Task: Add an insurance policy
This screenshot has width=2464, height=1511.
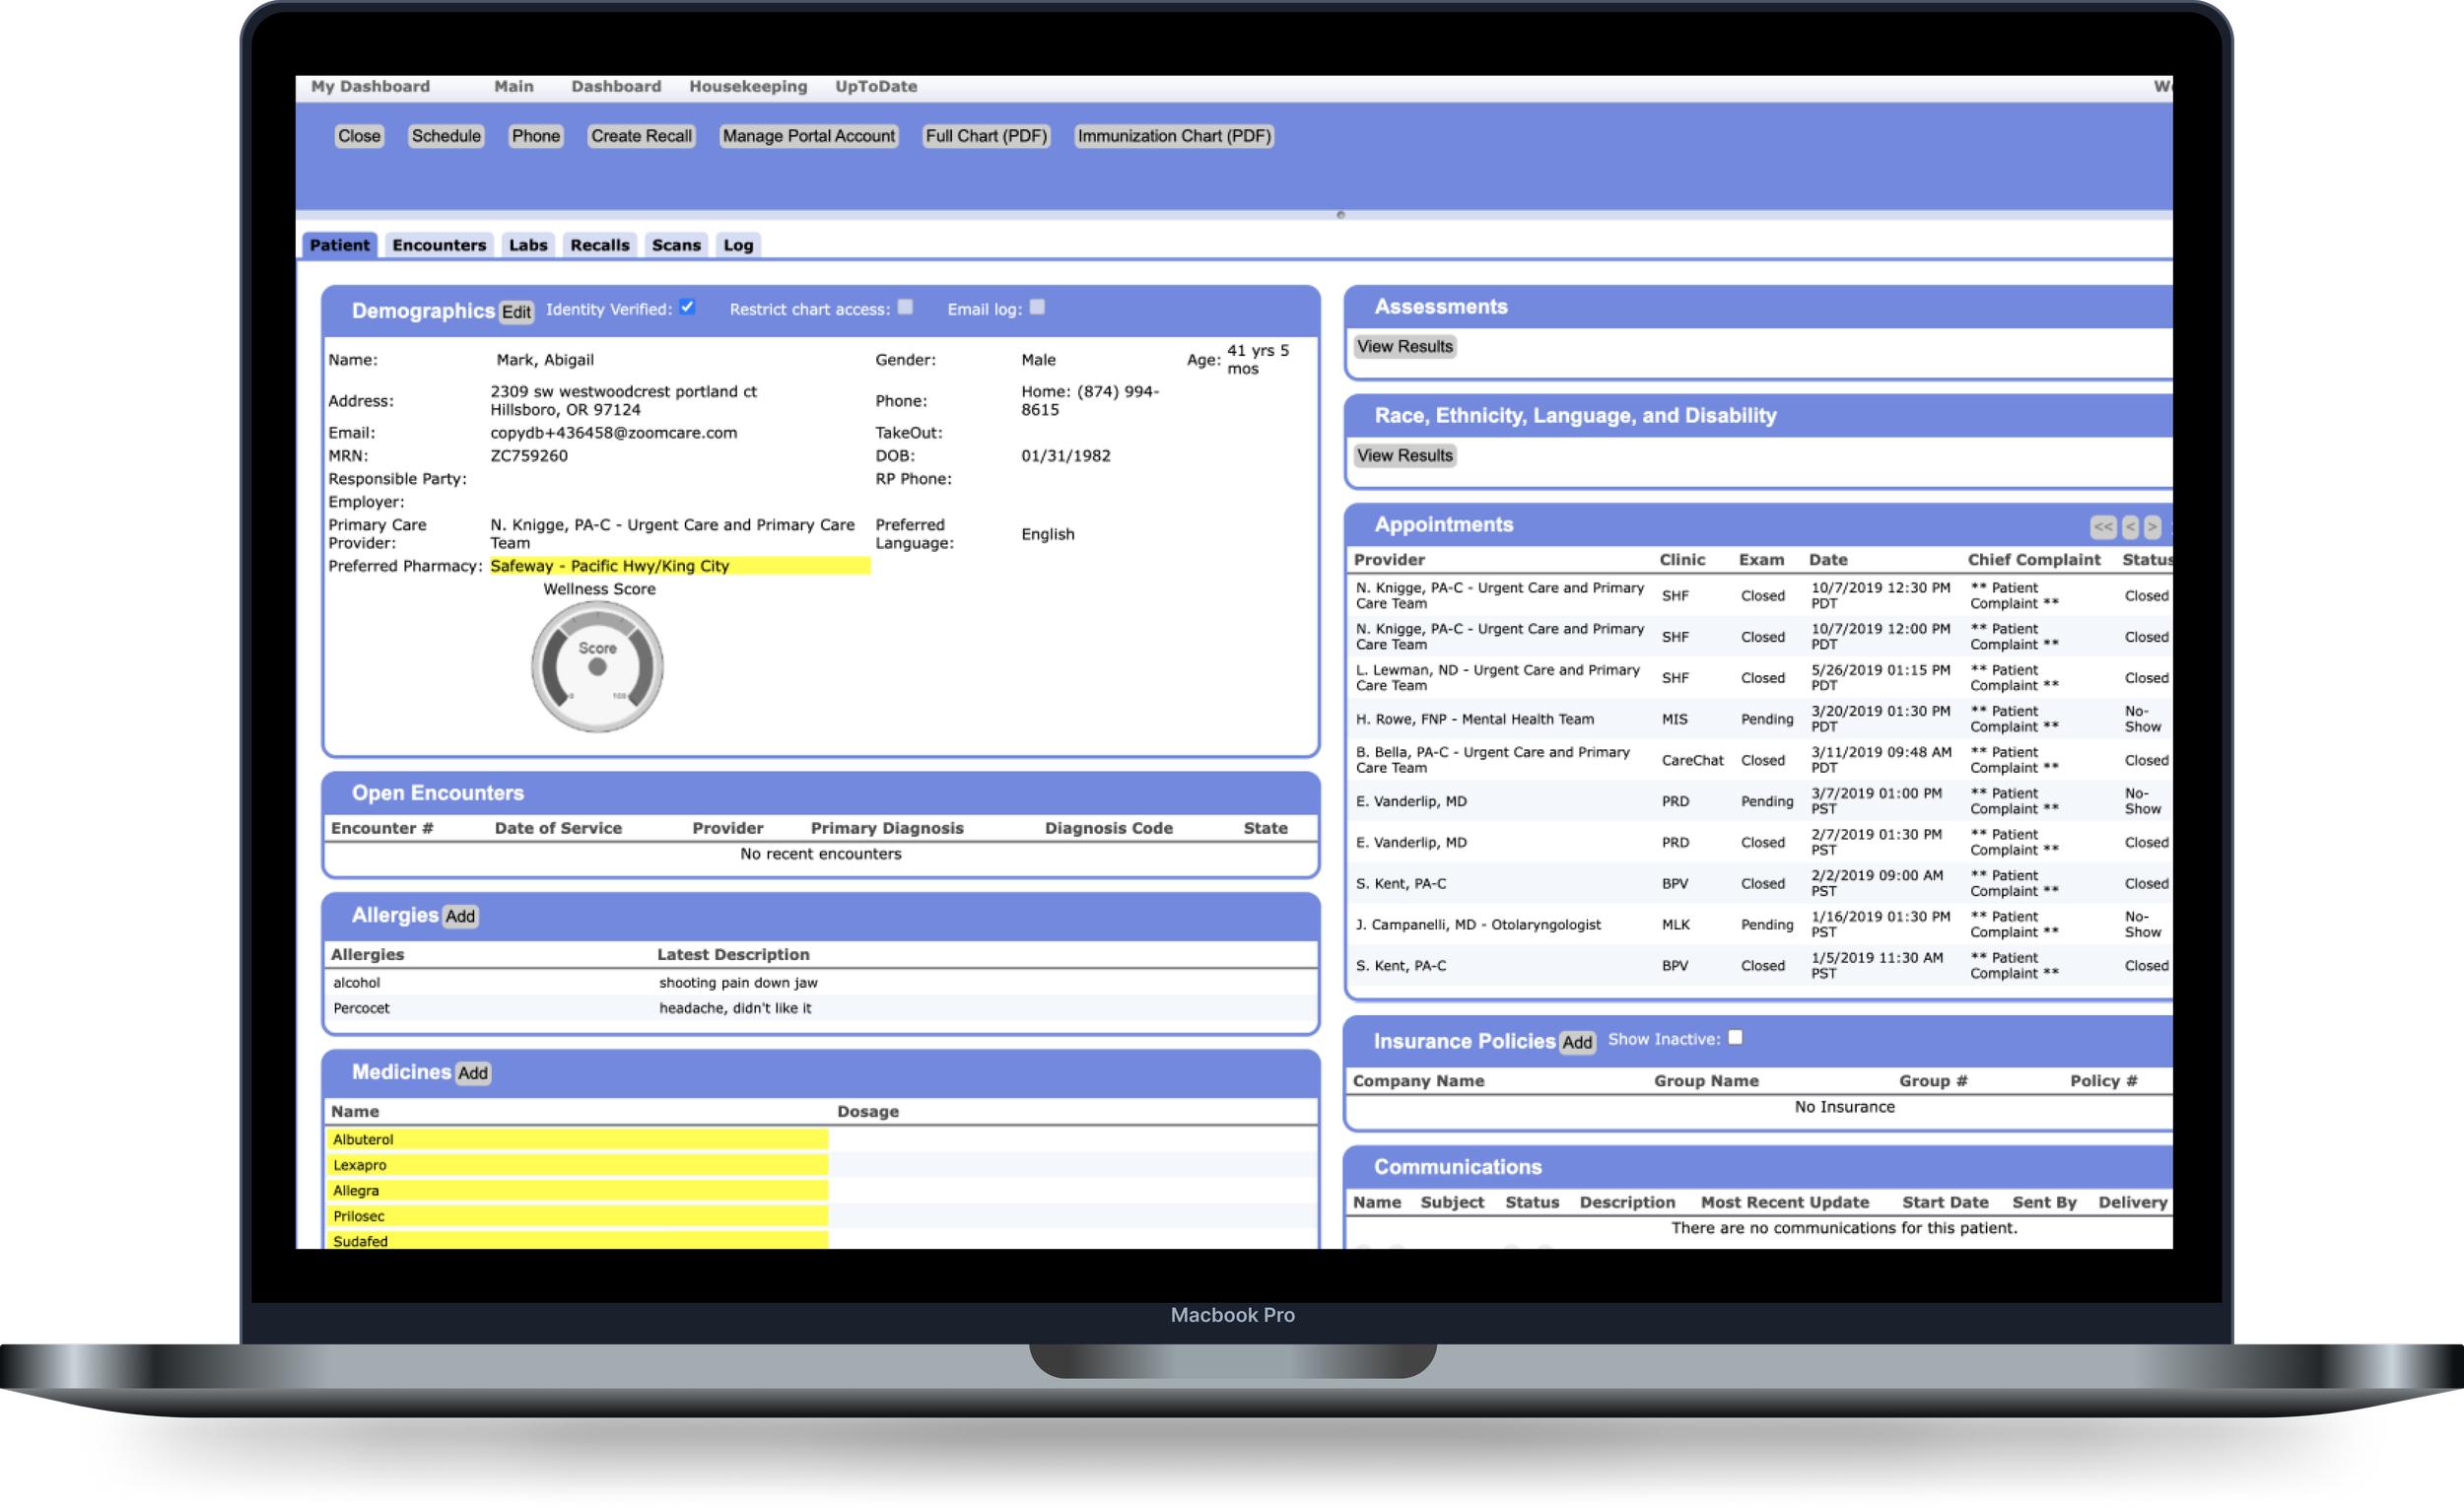Action: pos(1576,1042)
